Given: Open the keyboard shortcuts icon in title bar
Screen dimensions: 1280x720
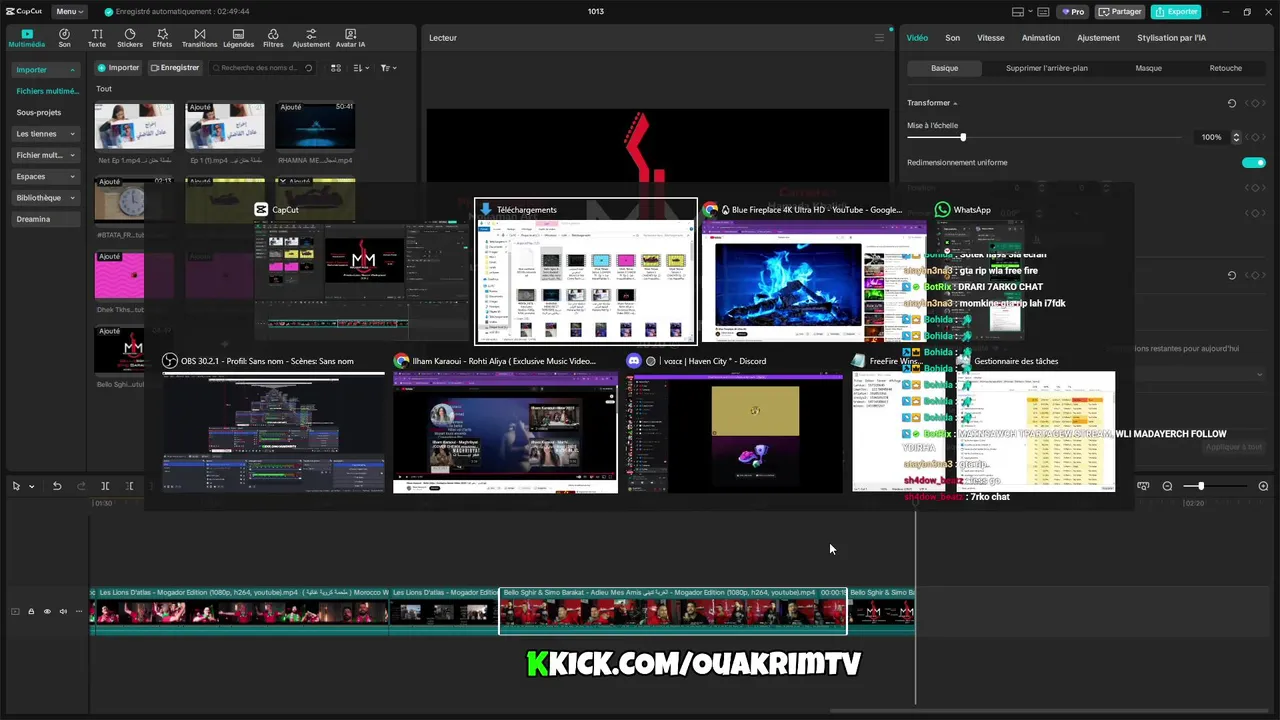Looking at the screenshot, I should [x=1041, y=12].
